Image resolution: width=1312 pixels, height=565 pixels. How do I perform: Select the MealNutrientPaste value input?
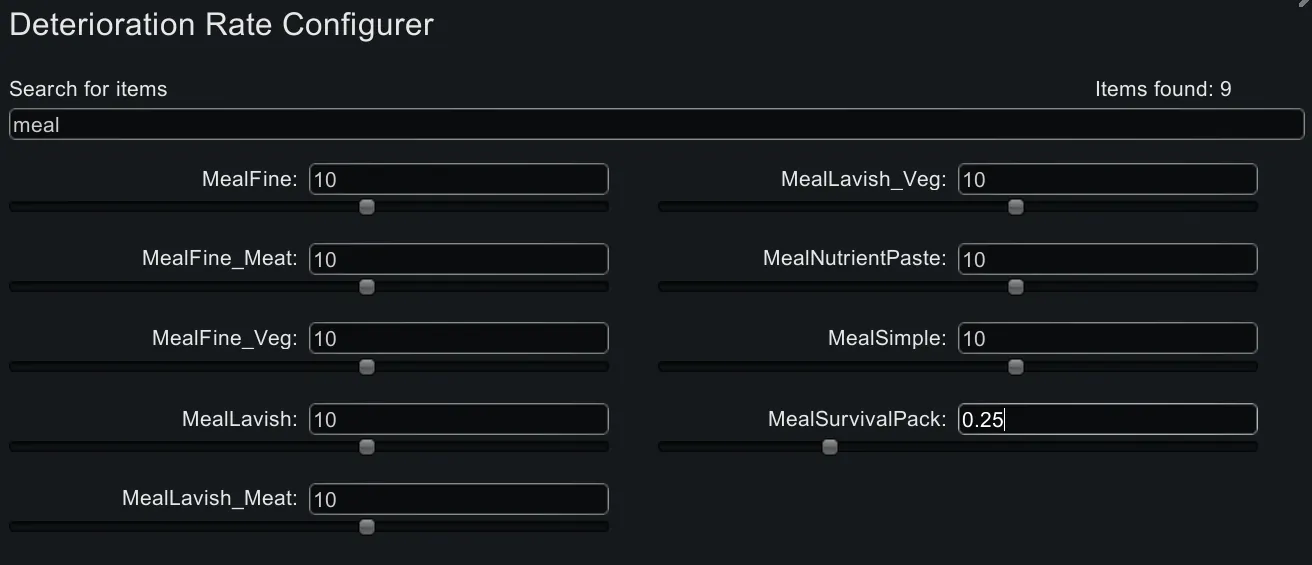point(1107,260)
